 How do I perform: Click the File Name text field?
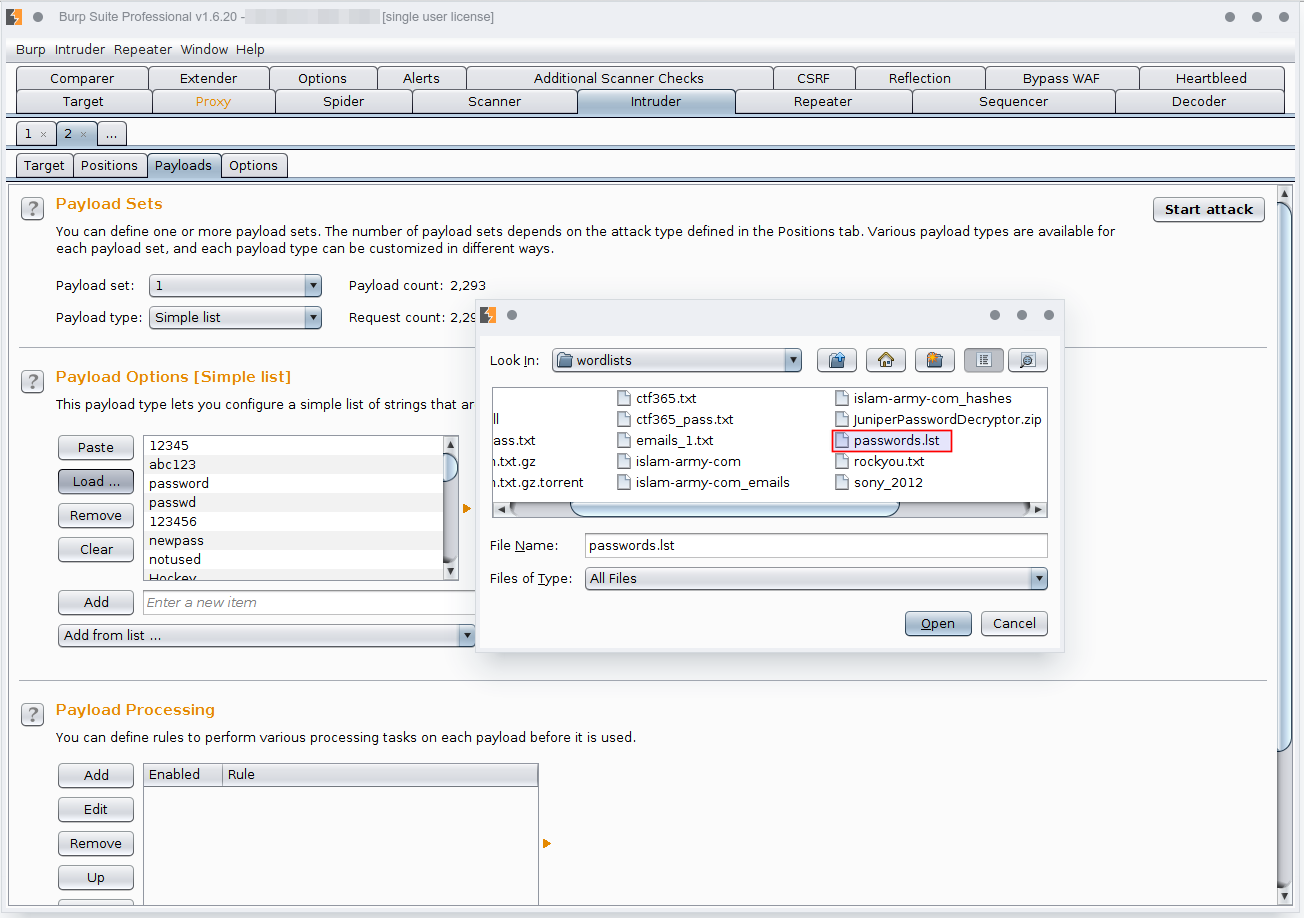[815, 546]
